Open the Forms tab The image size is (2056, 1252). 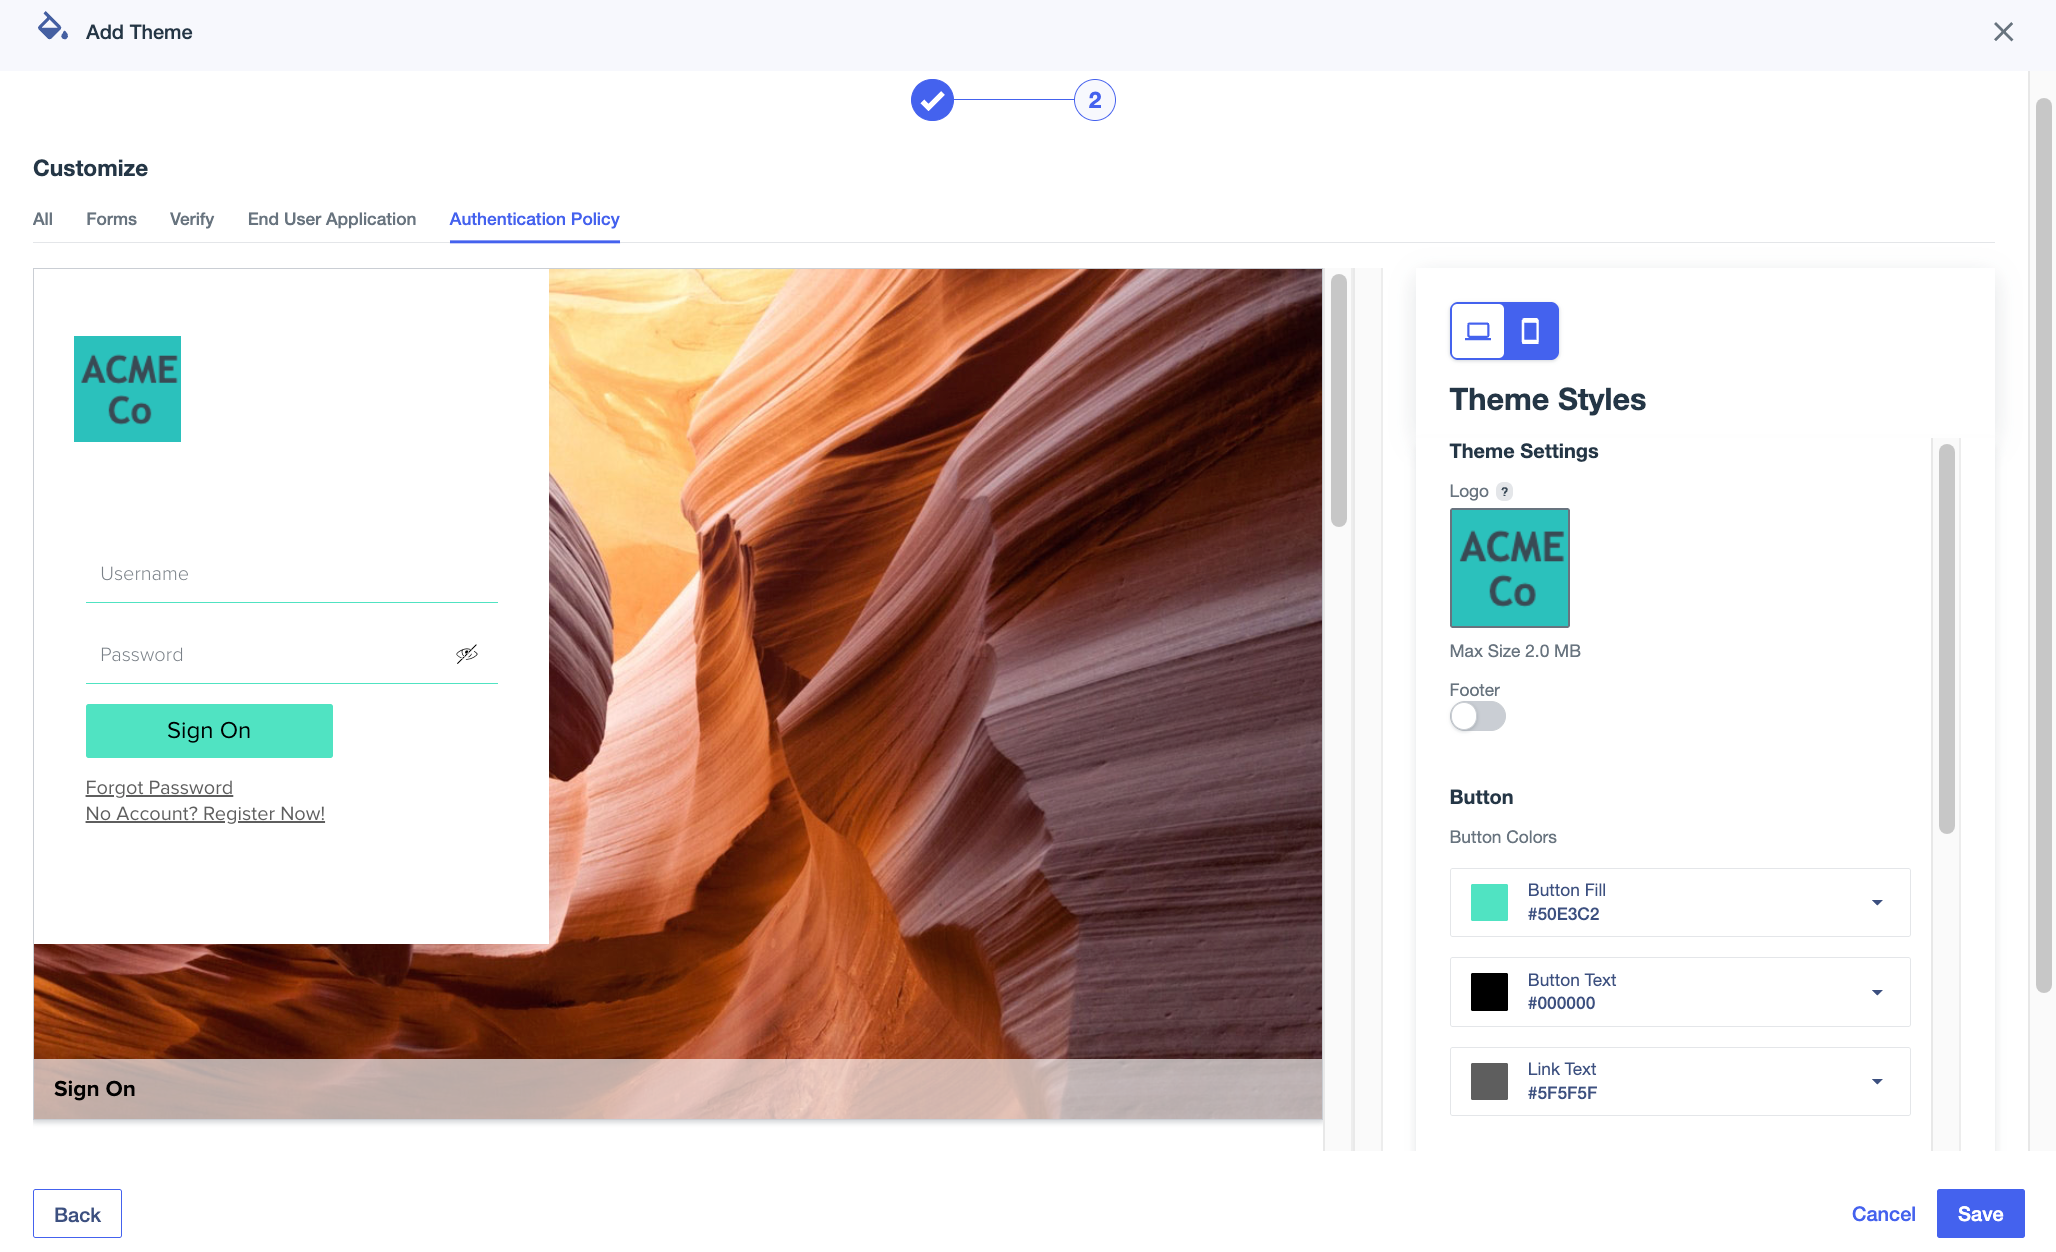click(111, 219)
